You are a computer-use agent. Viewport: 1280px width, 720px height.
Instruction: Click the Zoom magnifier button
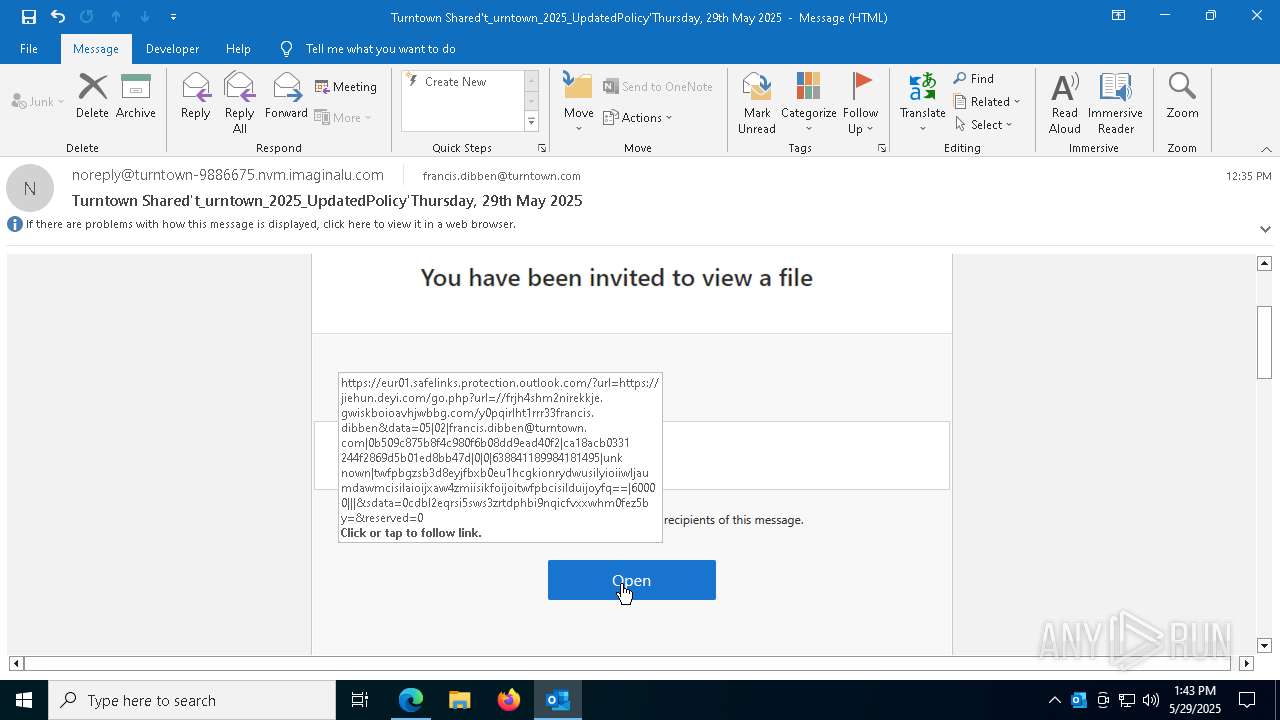pos(1182,97)
